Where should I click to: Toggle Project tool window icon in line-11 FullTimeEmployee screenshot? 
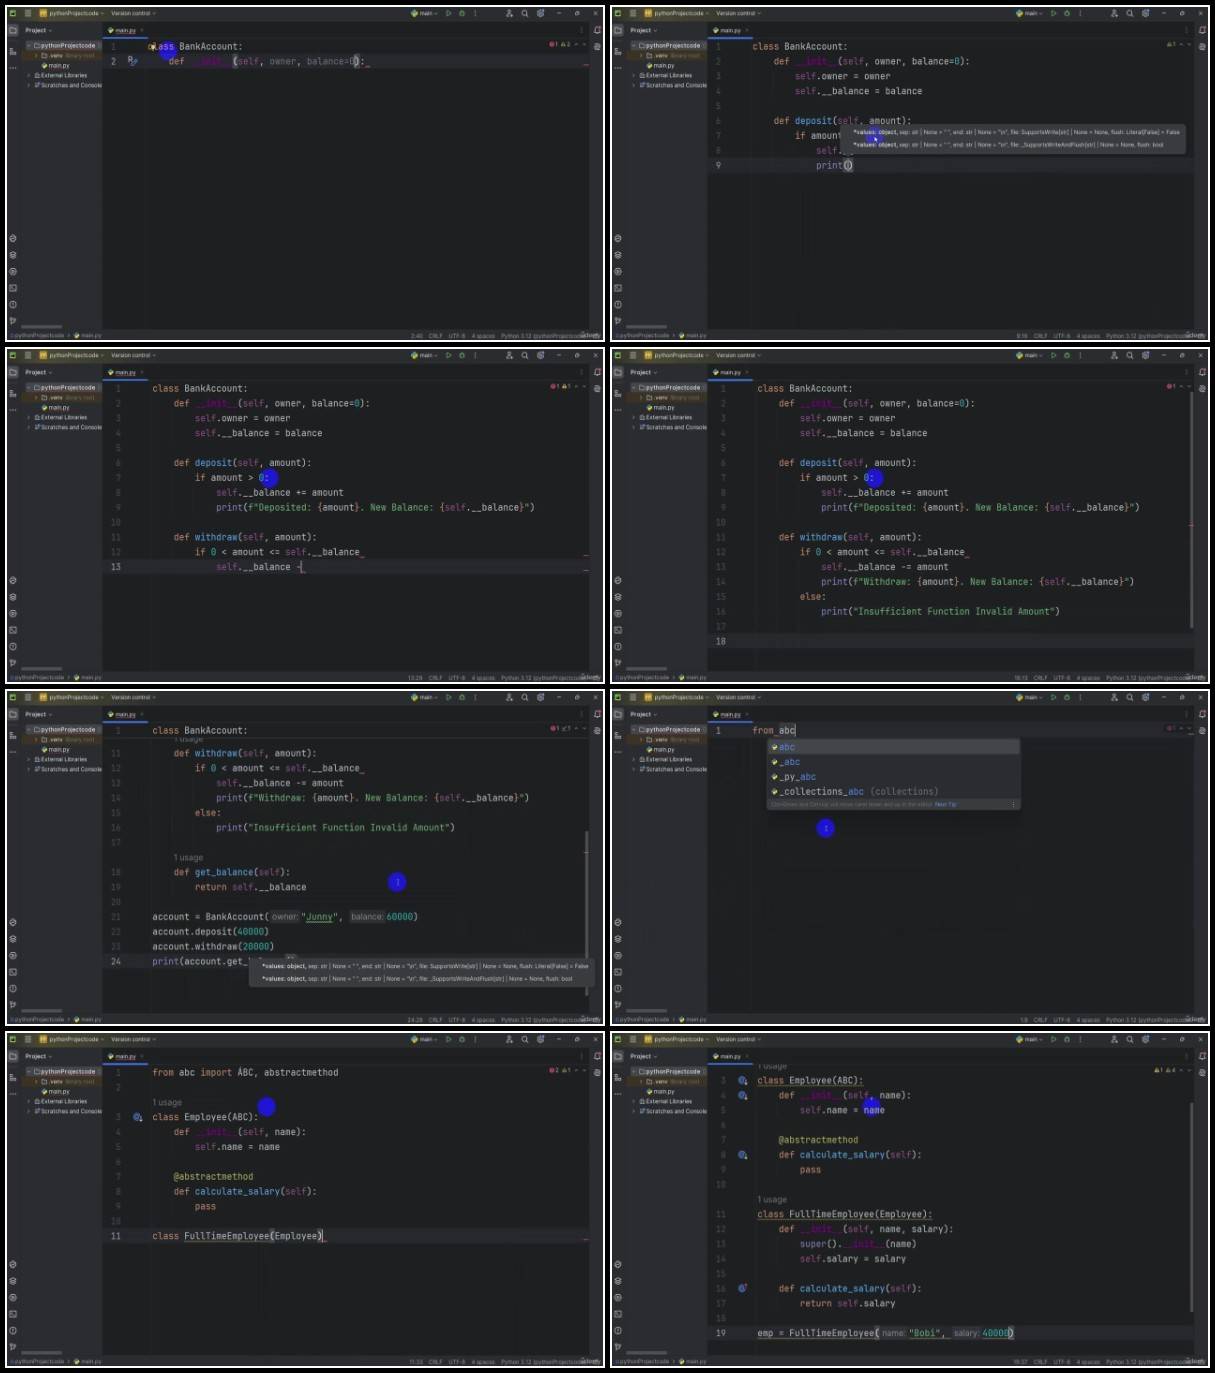click(13, 1056)
